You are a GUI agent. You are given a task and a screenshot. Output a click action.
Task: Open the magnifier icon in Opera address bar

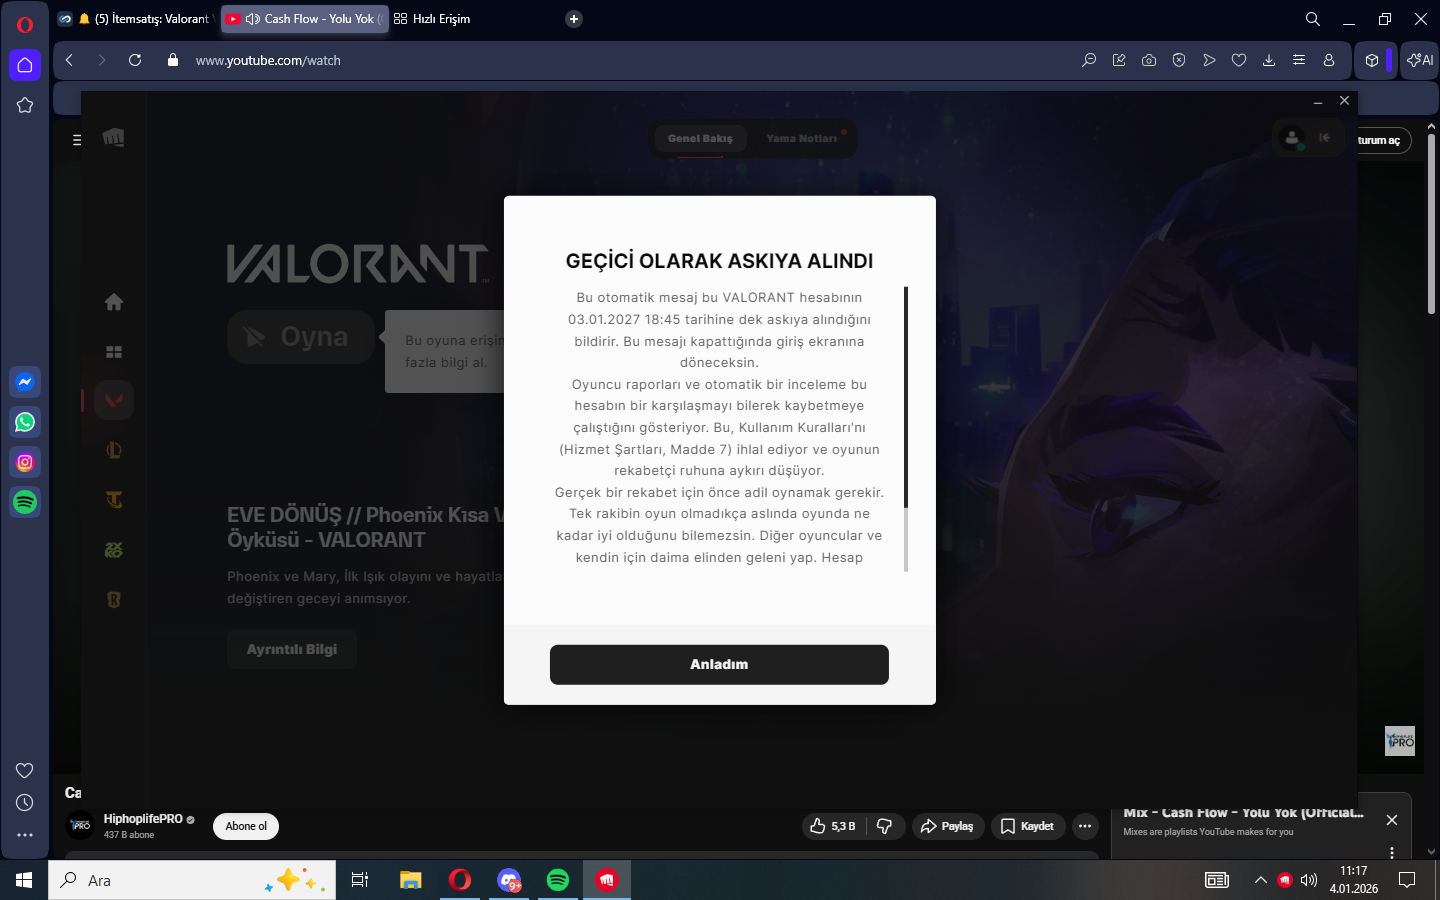[1089, 60]
